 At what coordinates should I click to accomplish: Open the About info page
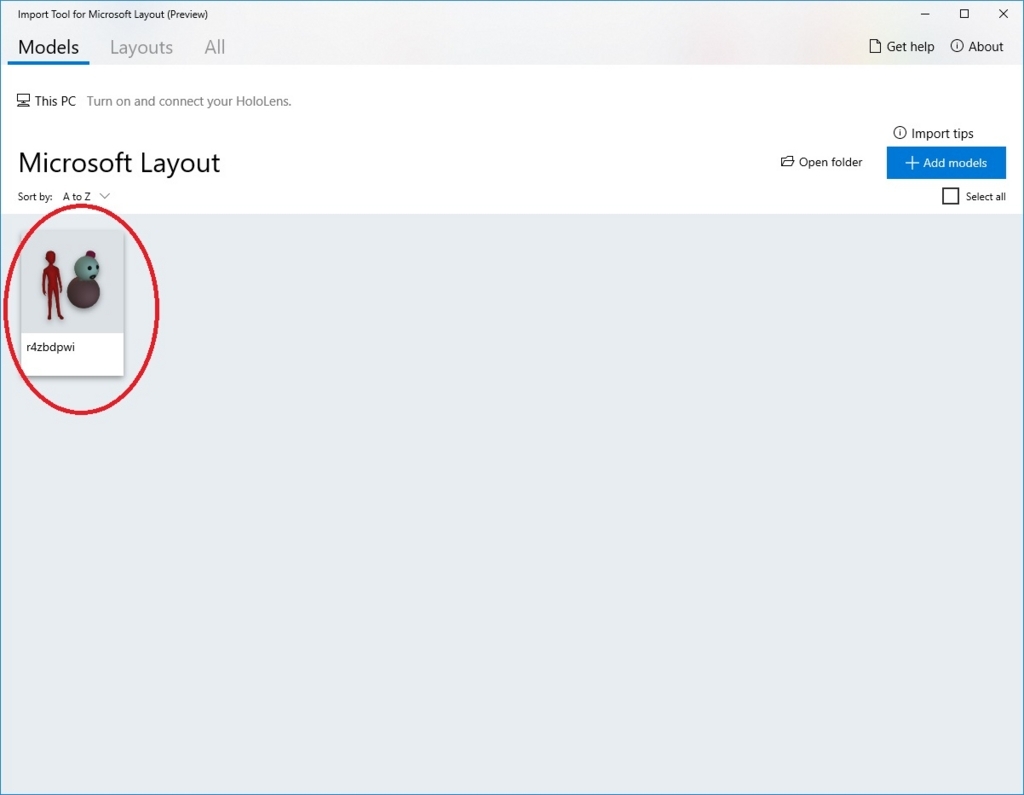click(x=976, y=46)
